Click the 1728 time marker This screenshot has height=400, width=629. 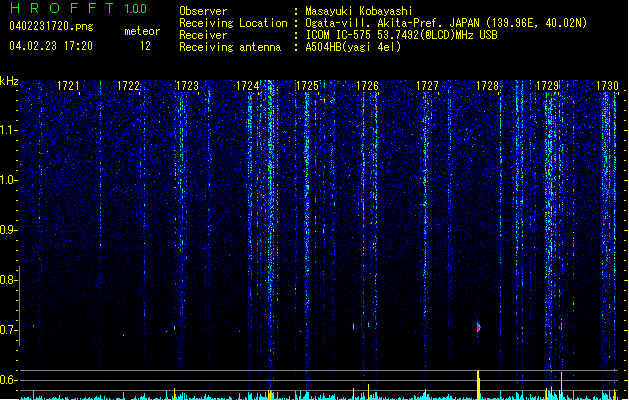pyautogui.click(x=487, y=86)
